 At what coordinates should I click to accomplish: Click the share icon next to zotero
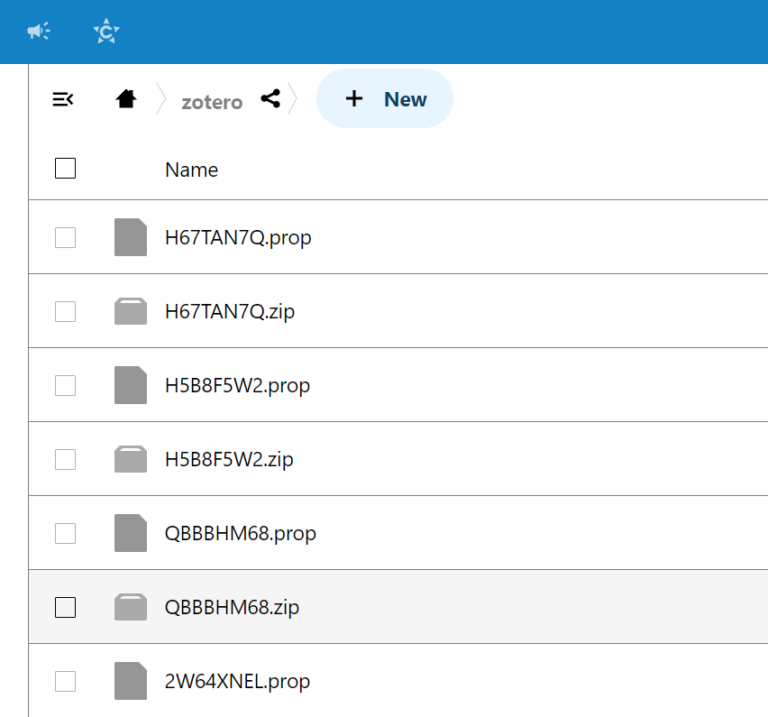coord(270,99)
